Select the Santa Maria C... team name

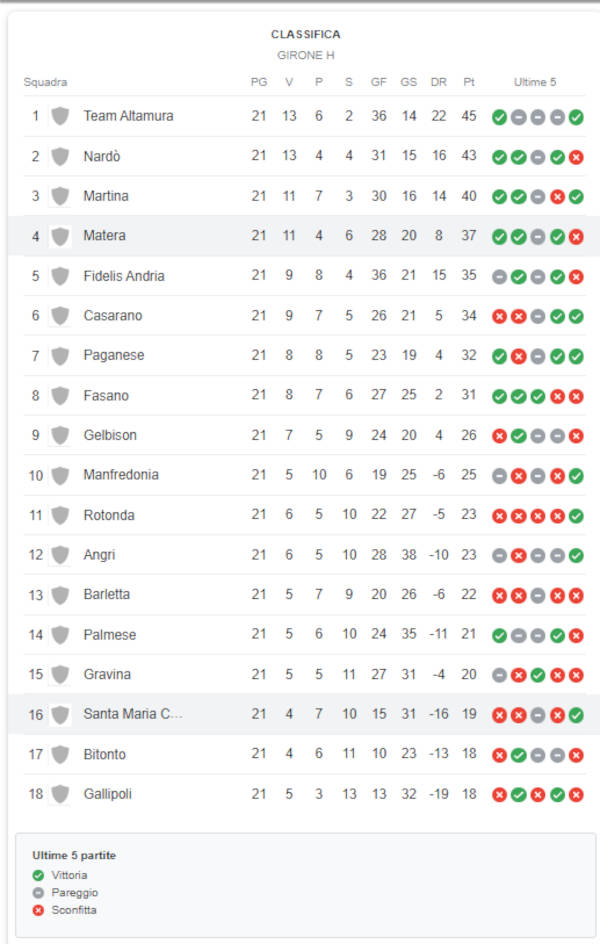click(133, 714)
